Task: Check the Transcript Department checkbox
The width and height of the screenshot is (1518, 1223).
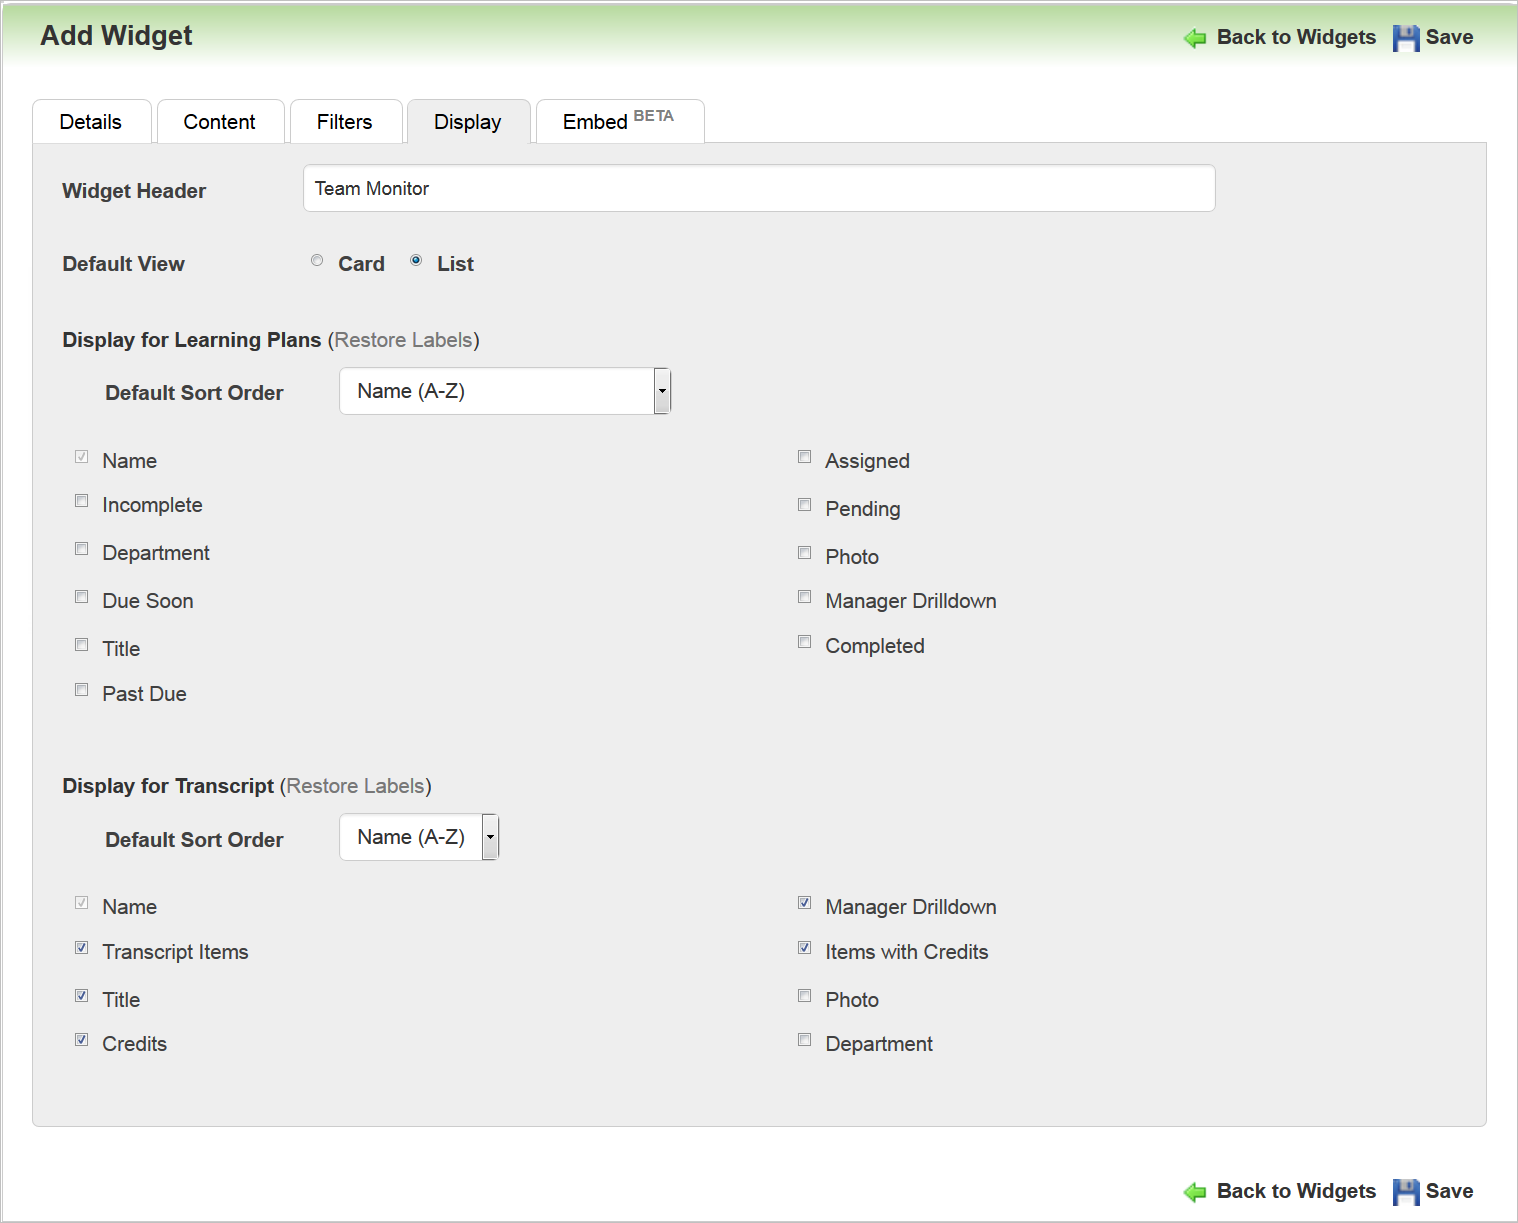Action: pyautogui.click(x=805, y=1040)
